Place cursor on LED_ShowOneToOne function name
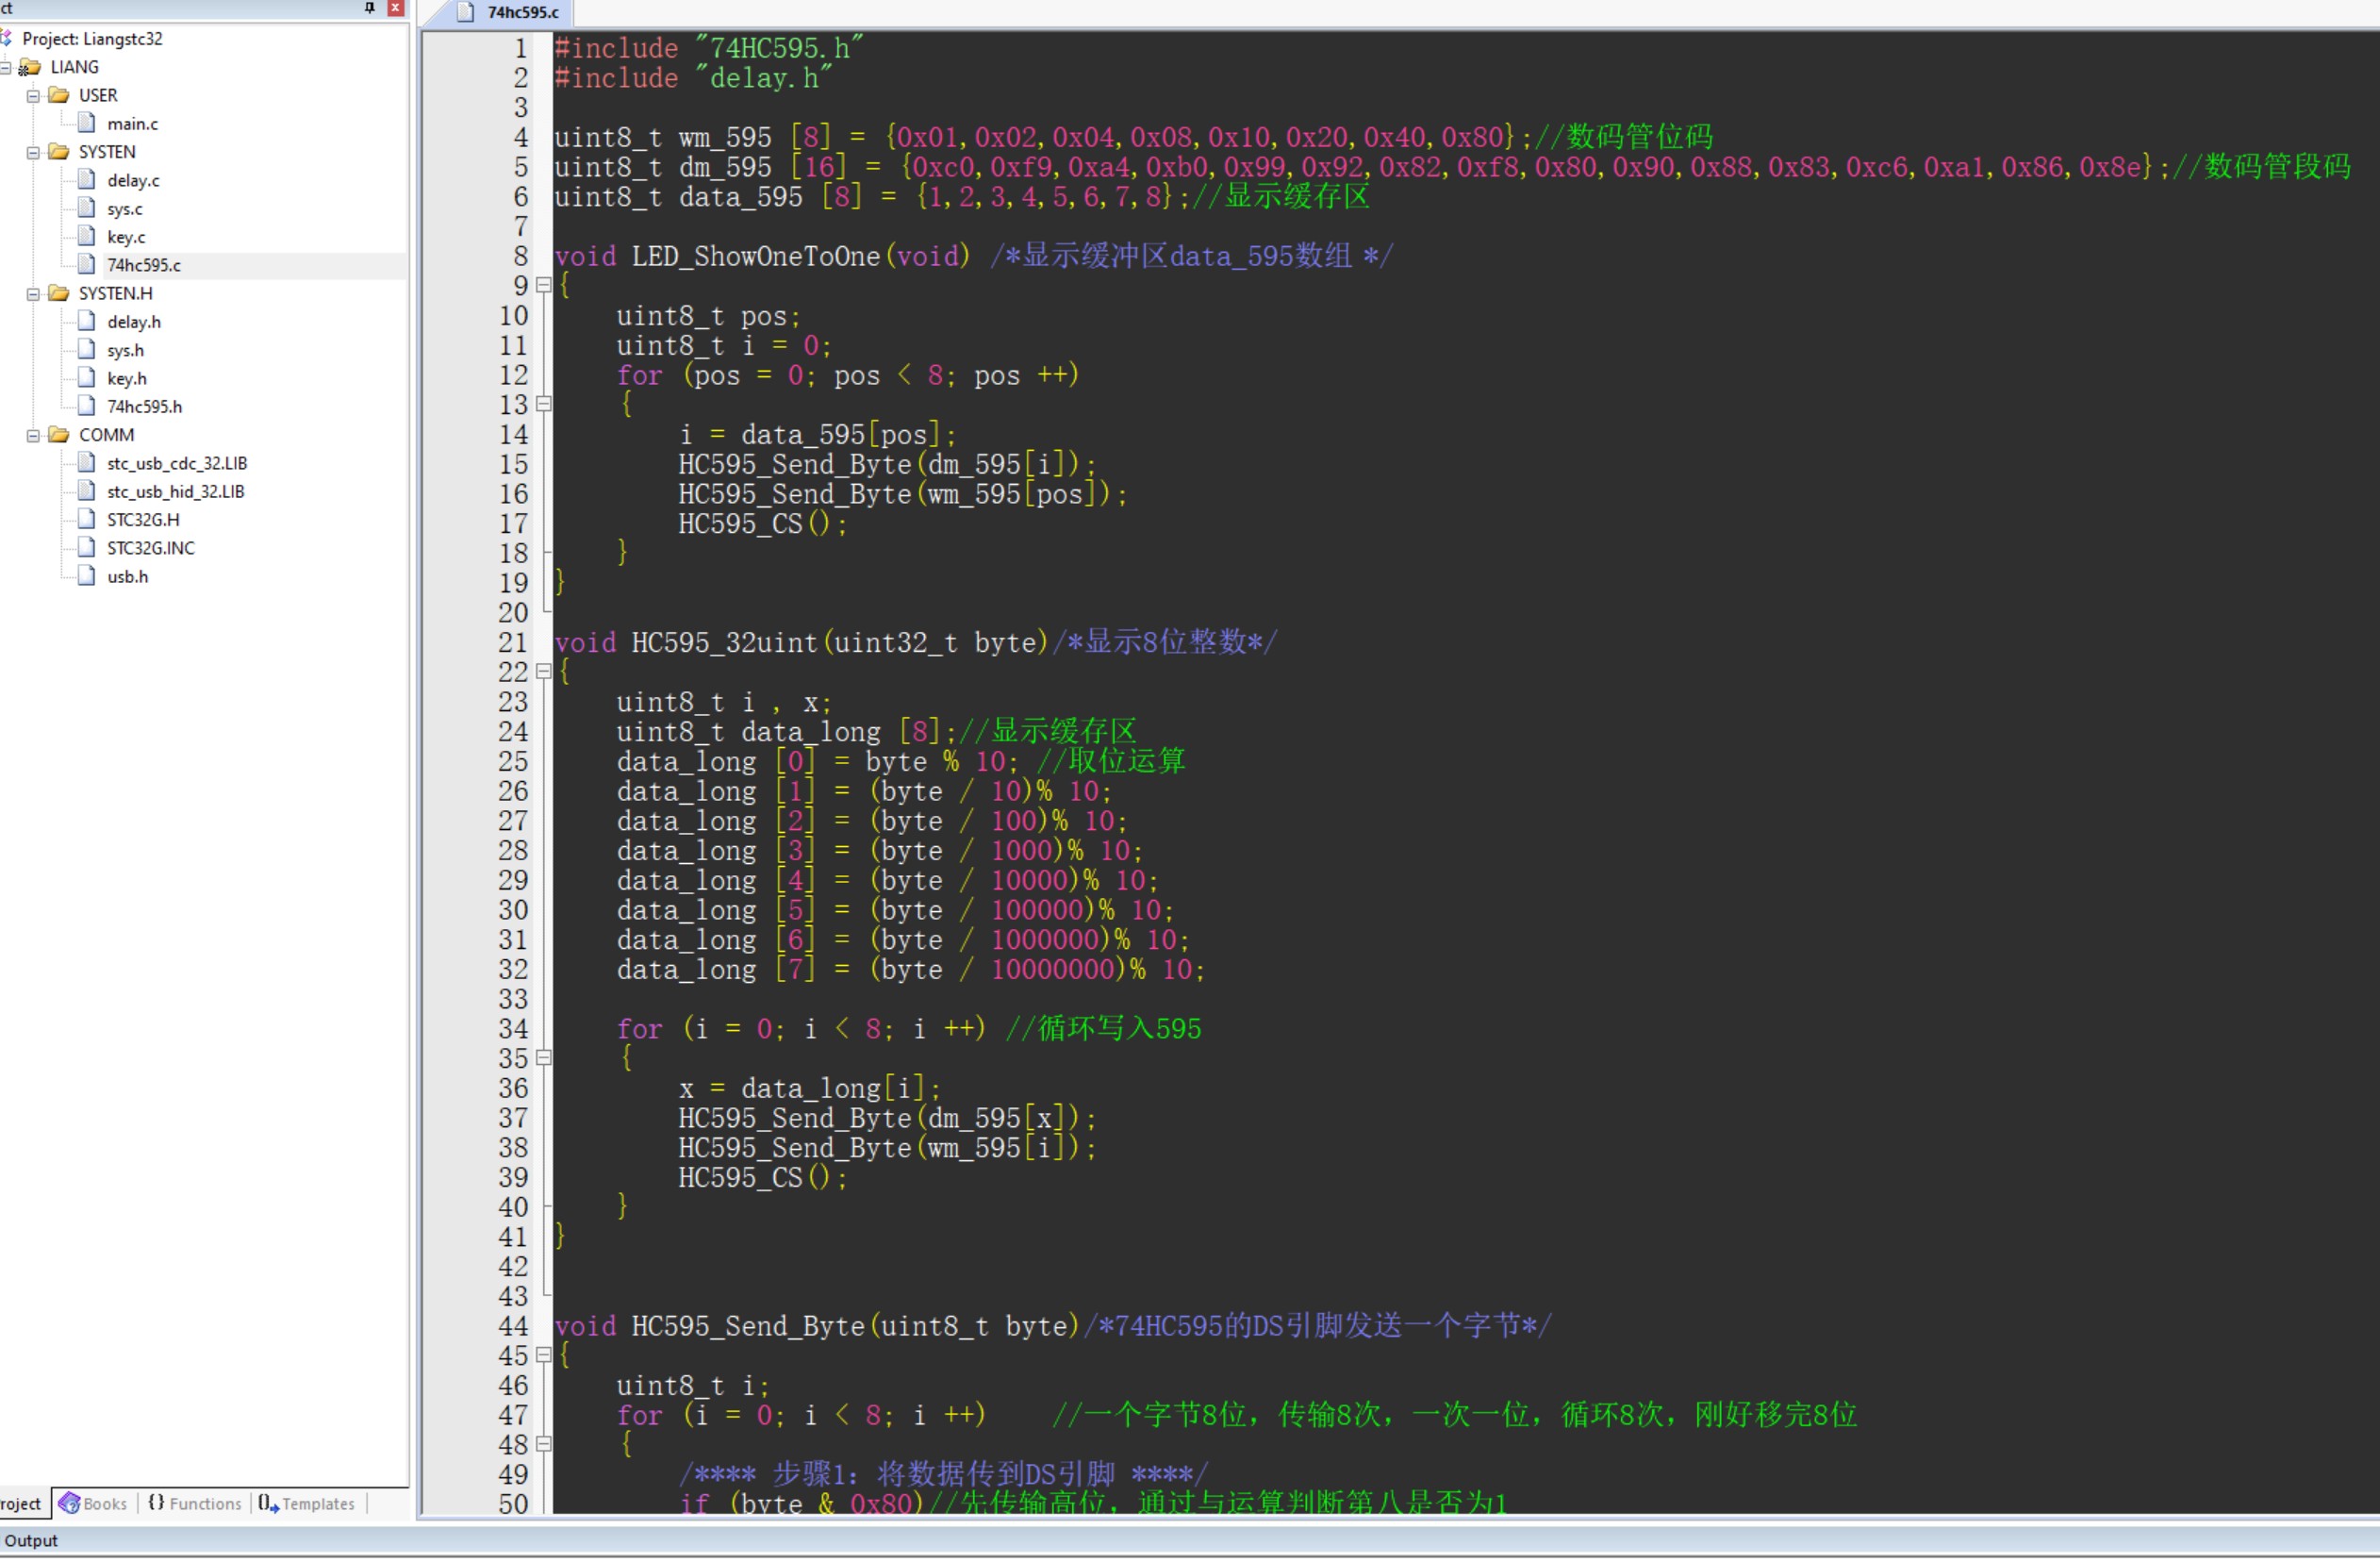Screen dimensions: 2380x1562 pos(756,257)
